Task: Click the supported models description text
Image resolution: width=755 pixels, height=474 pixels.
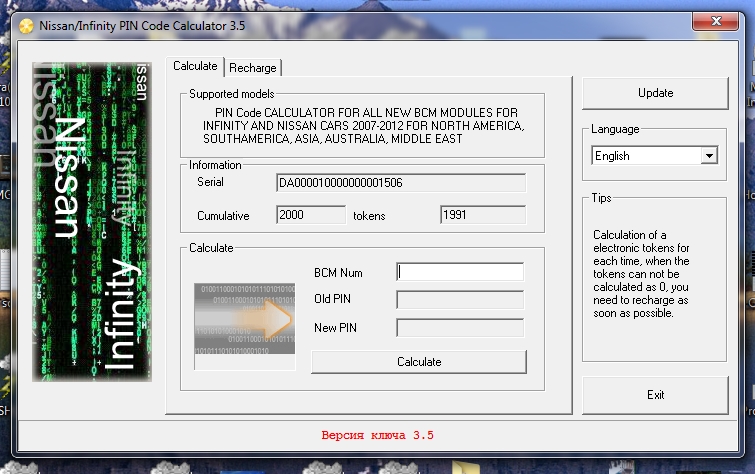Action: 364,126
